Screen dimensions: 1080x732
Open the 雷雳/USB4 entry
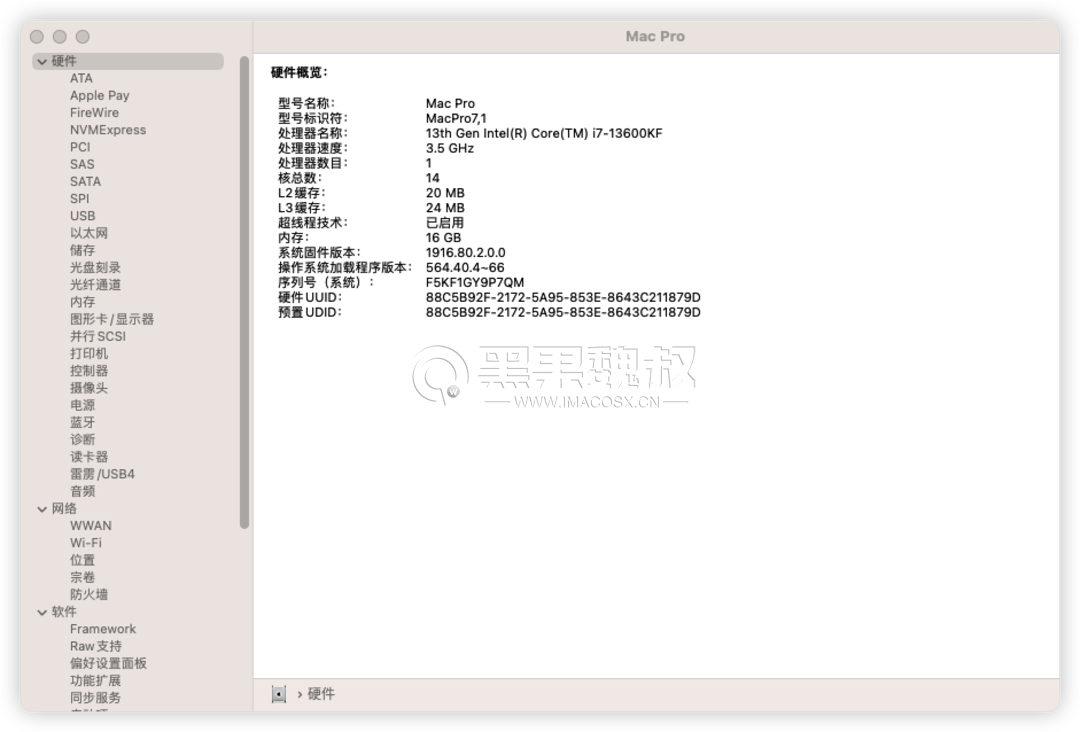pos(102,474)
